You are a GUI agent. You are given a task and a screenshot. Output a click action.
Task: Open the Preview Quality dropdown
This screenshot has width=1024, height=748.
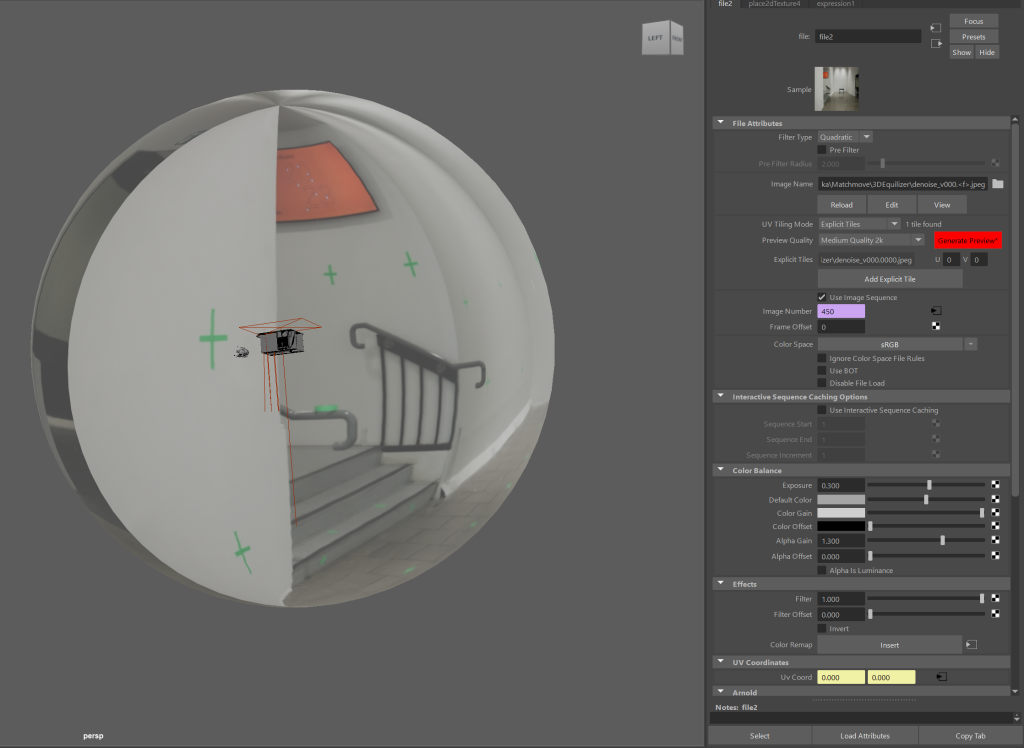coord(871,240)
